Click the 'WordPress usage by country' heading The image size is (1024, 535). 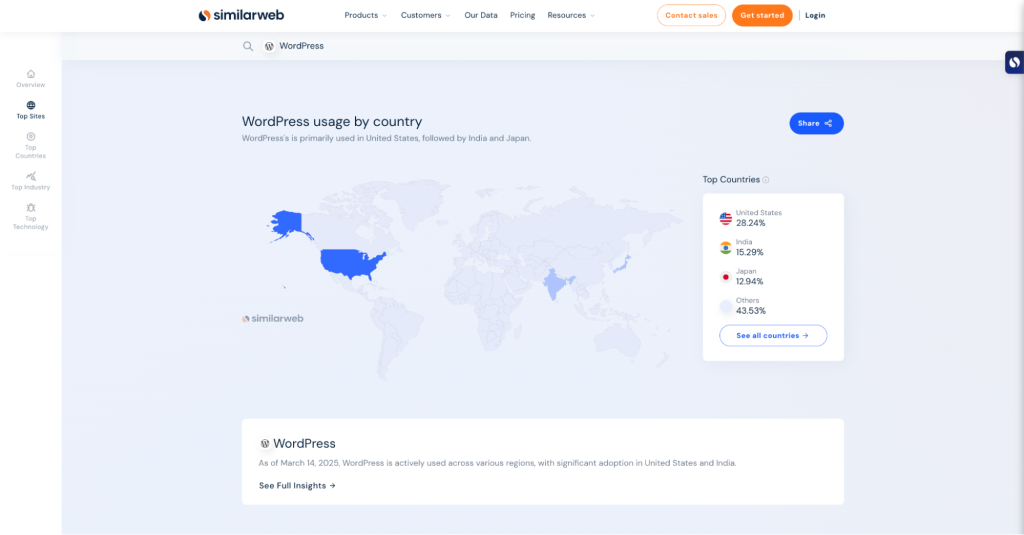coord(332,122)
